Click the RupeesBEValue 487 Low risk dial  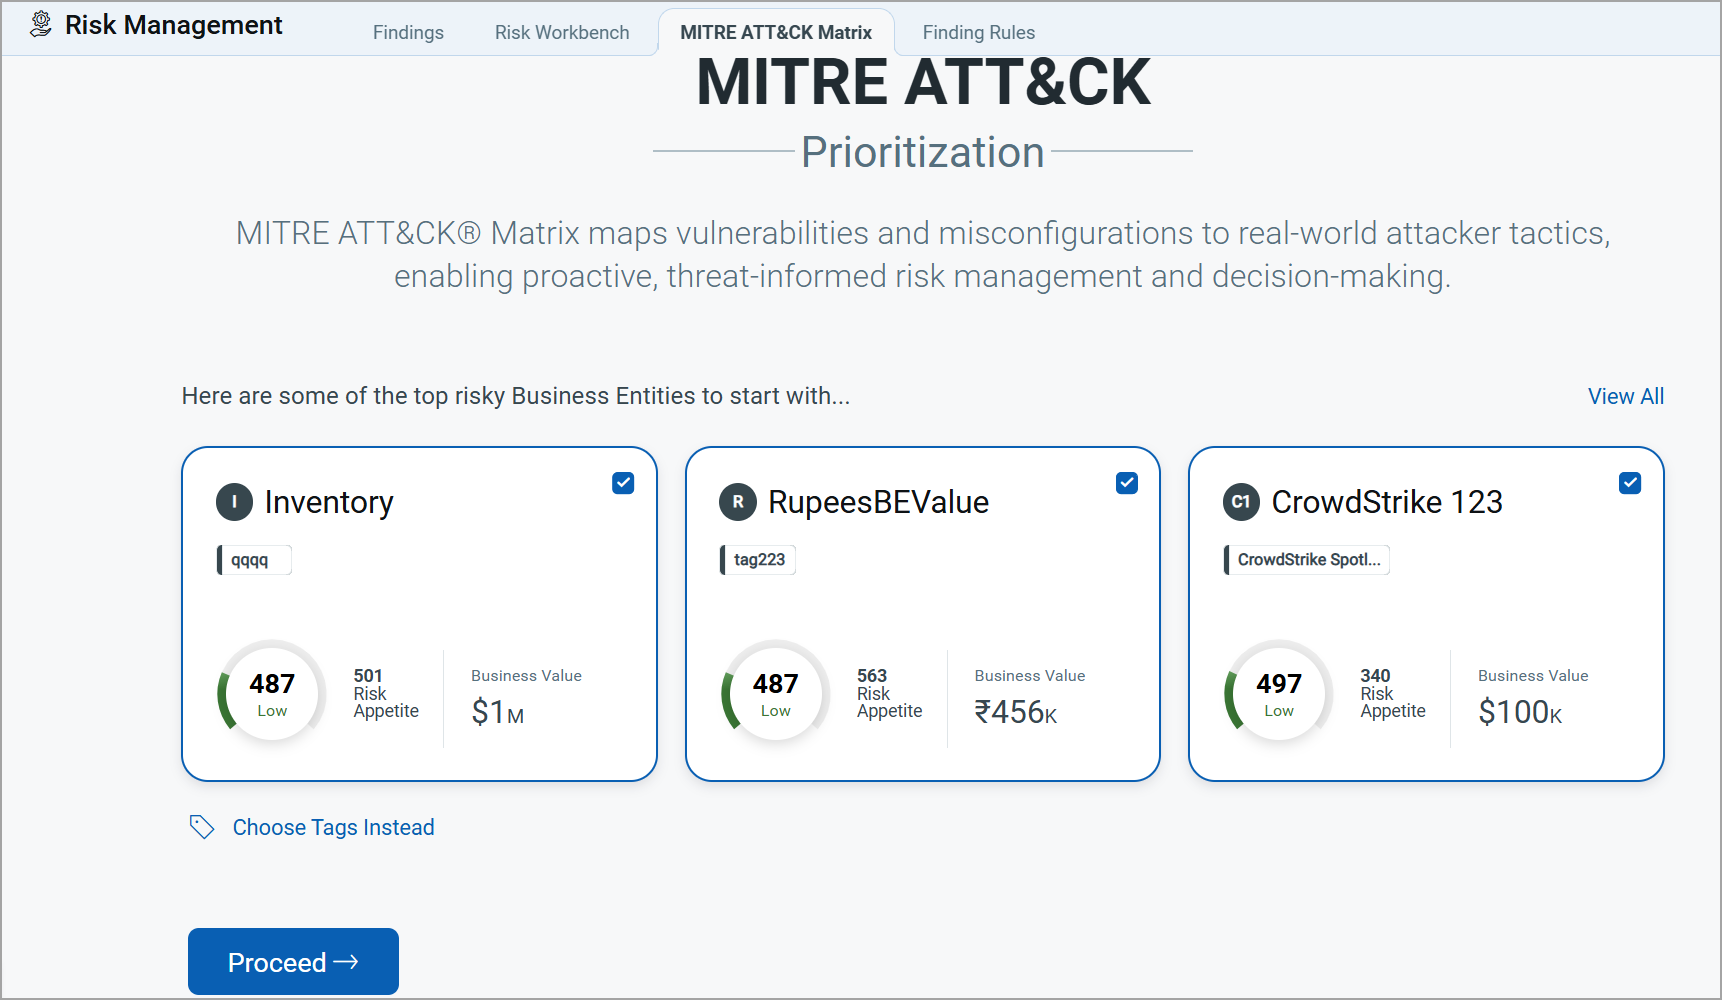774,693
